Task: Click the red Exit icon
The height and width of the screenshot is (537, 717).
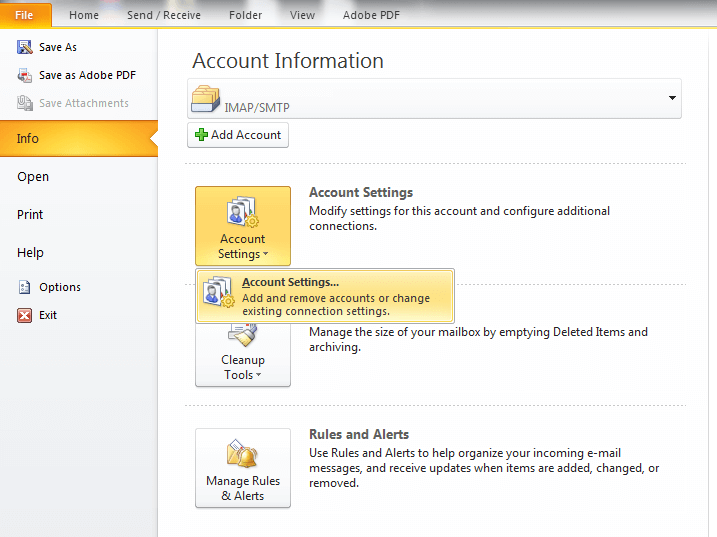Action: click(x=25, y=315)
